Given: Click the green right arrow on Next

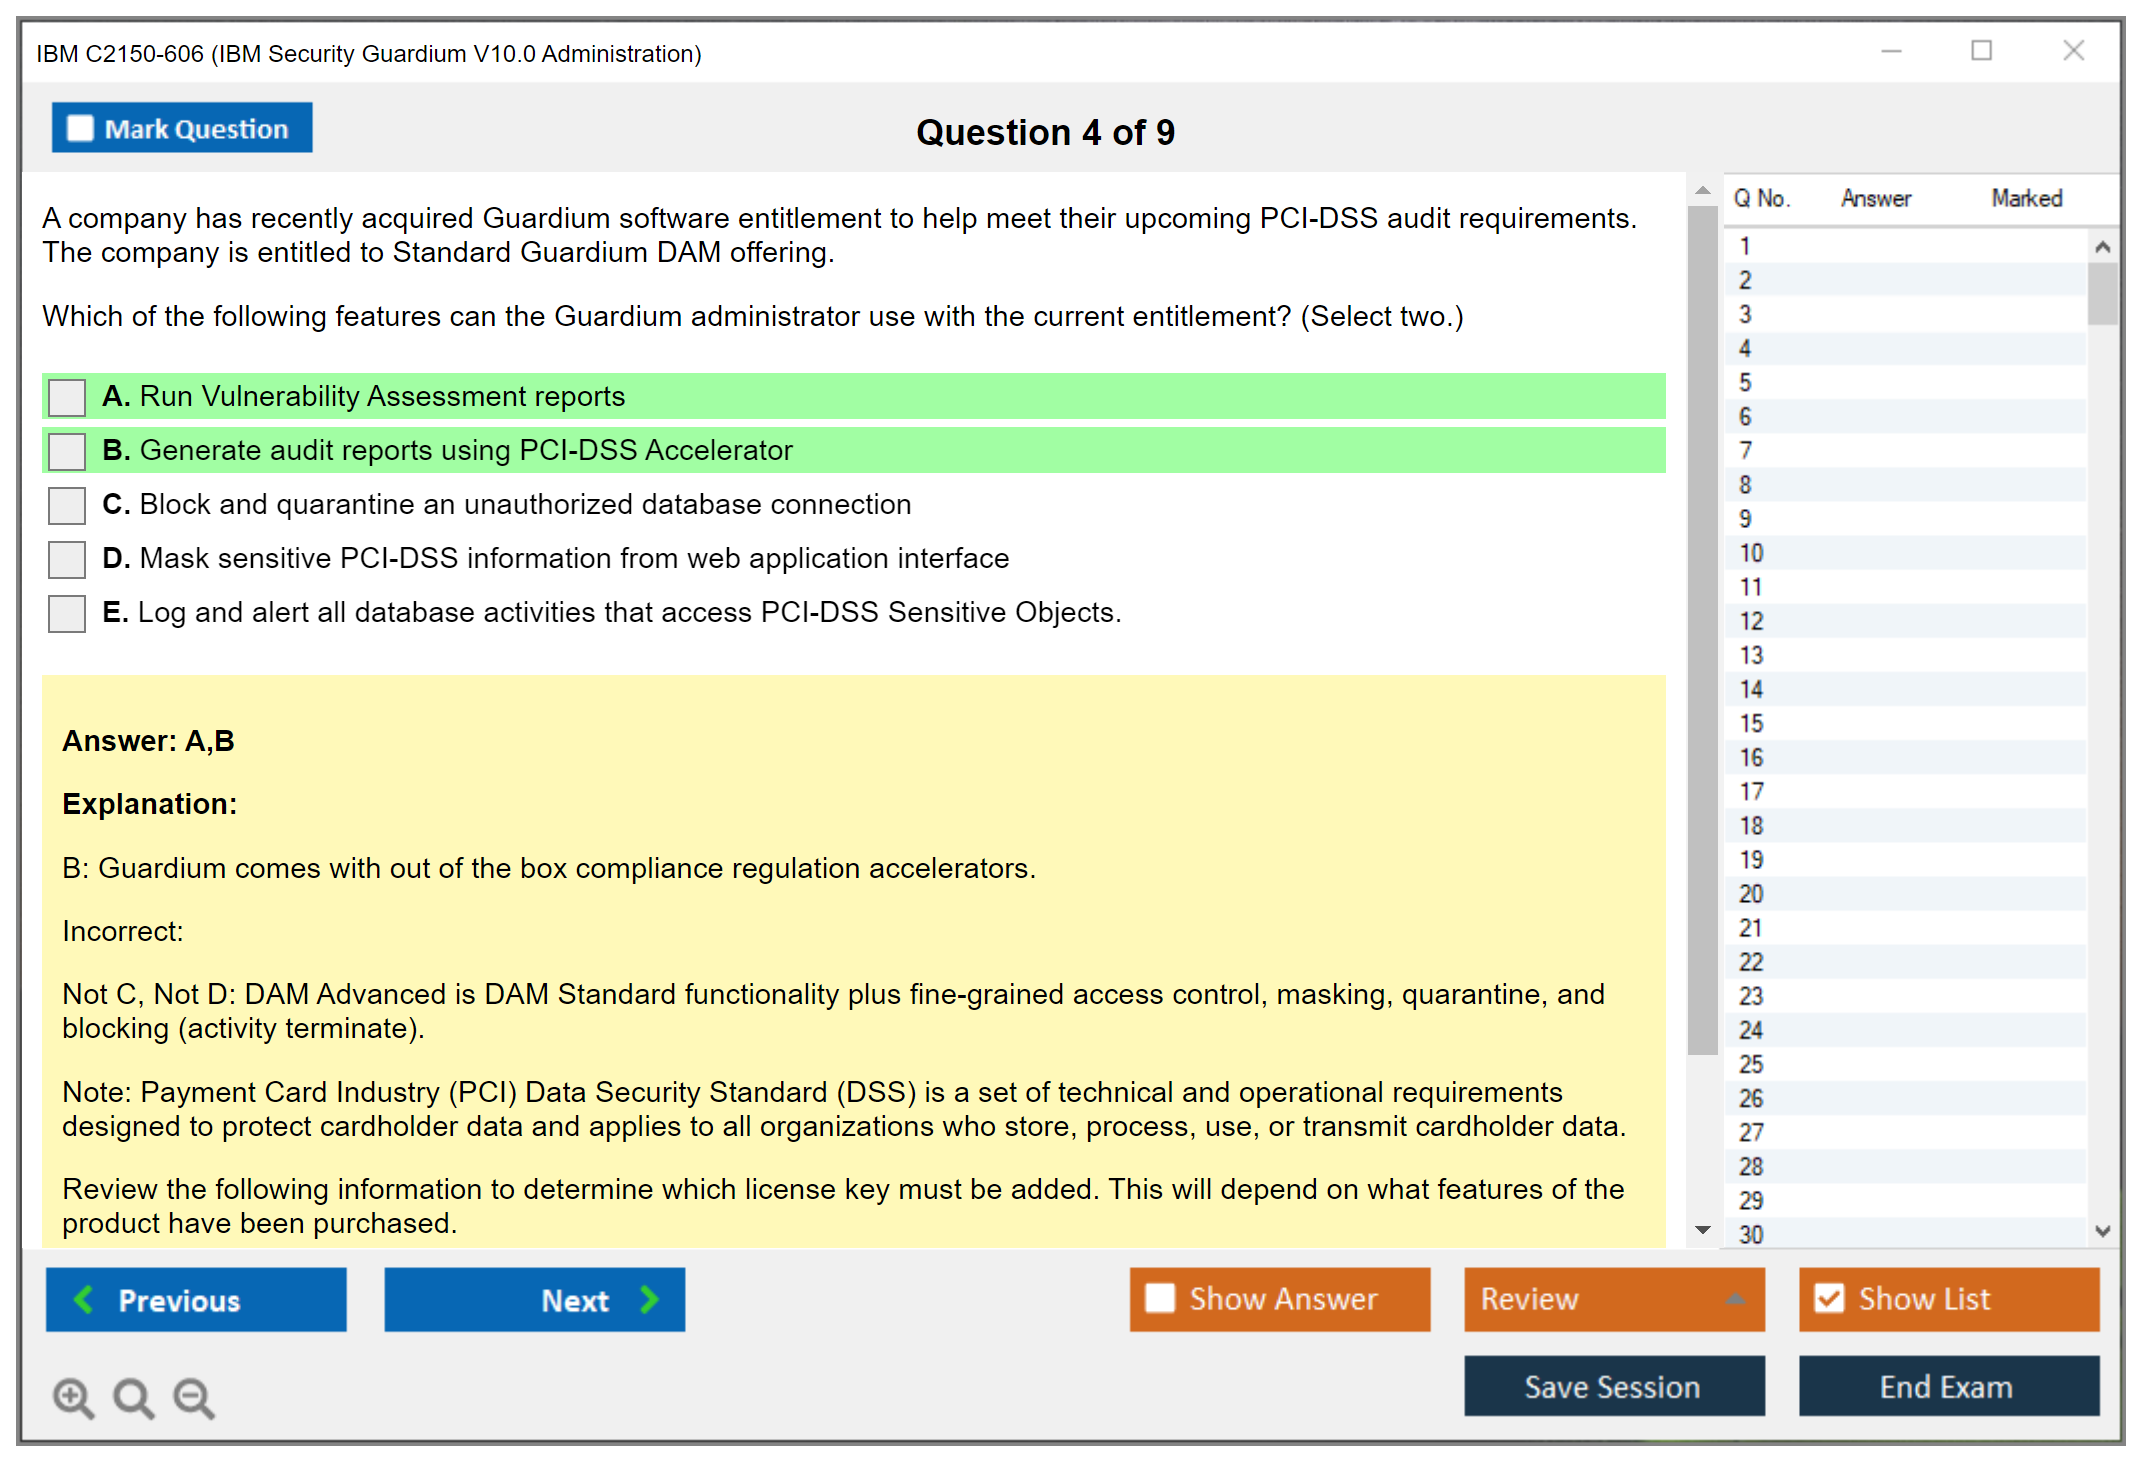Looking at the screenshot, I should (x=650, y=1299).
